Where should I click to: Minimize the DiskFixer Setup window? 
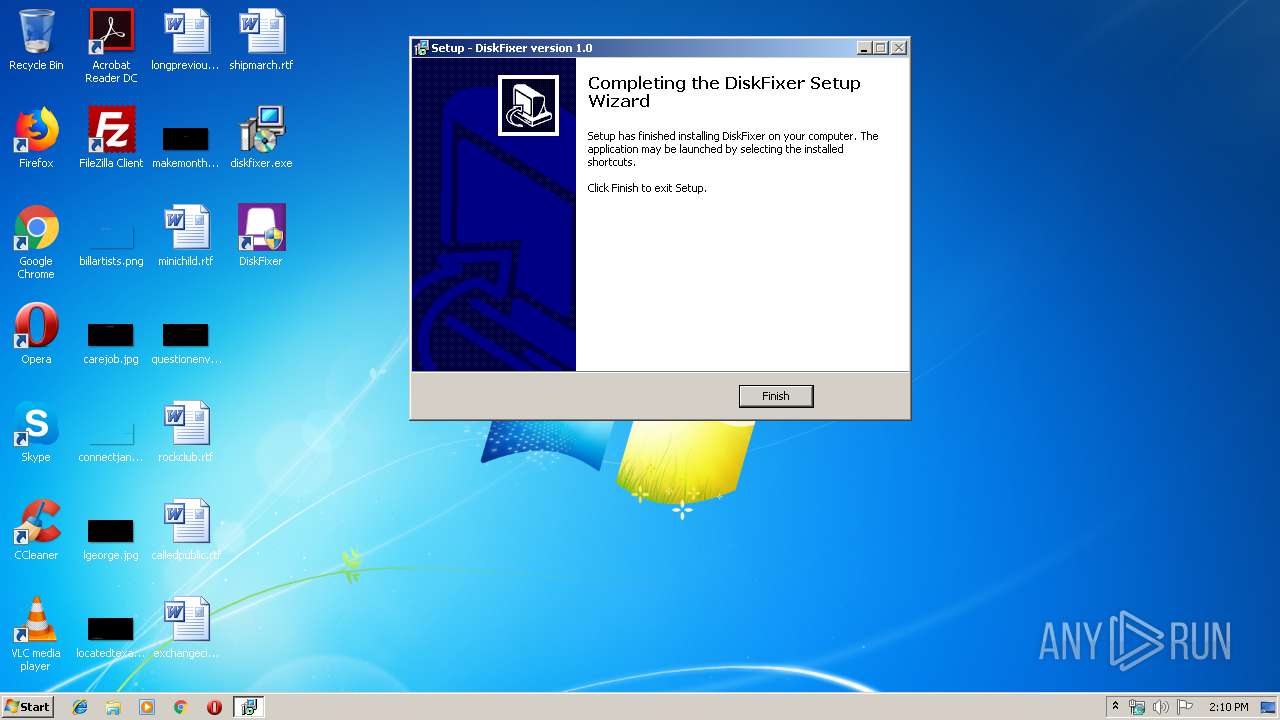point(865,48)
